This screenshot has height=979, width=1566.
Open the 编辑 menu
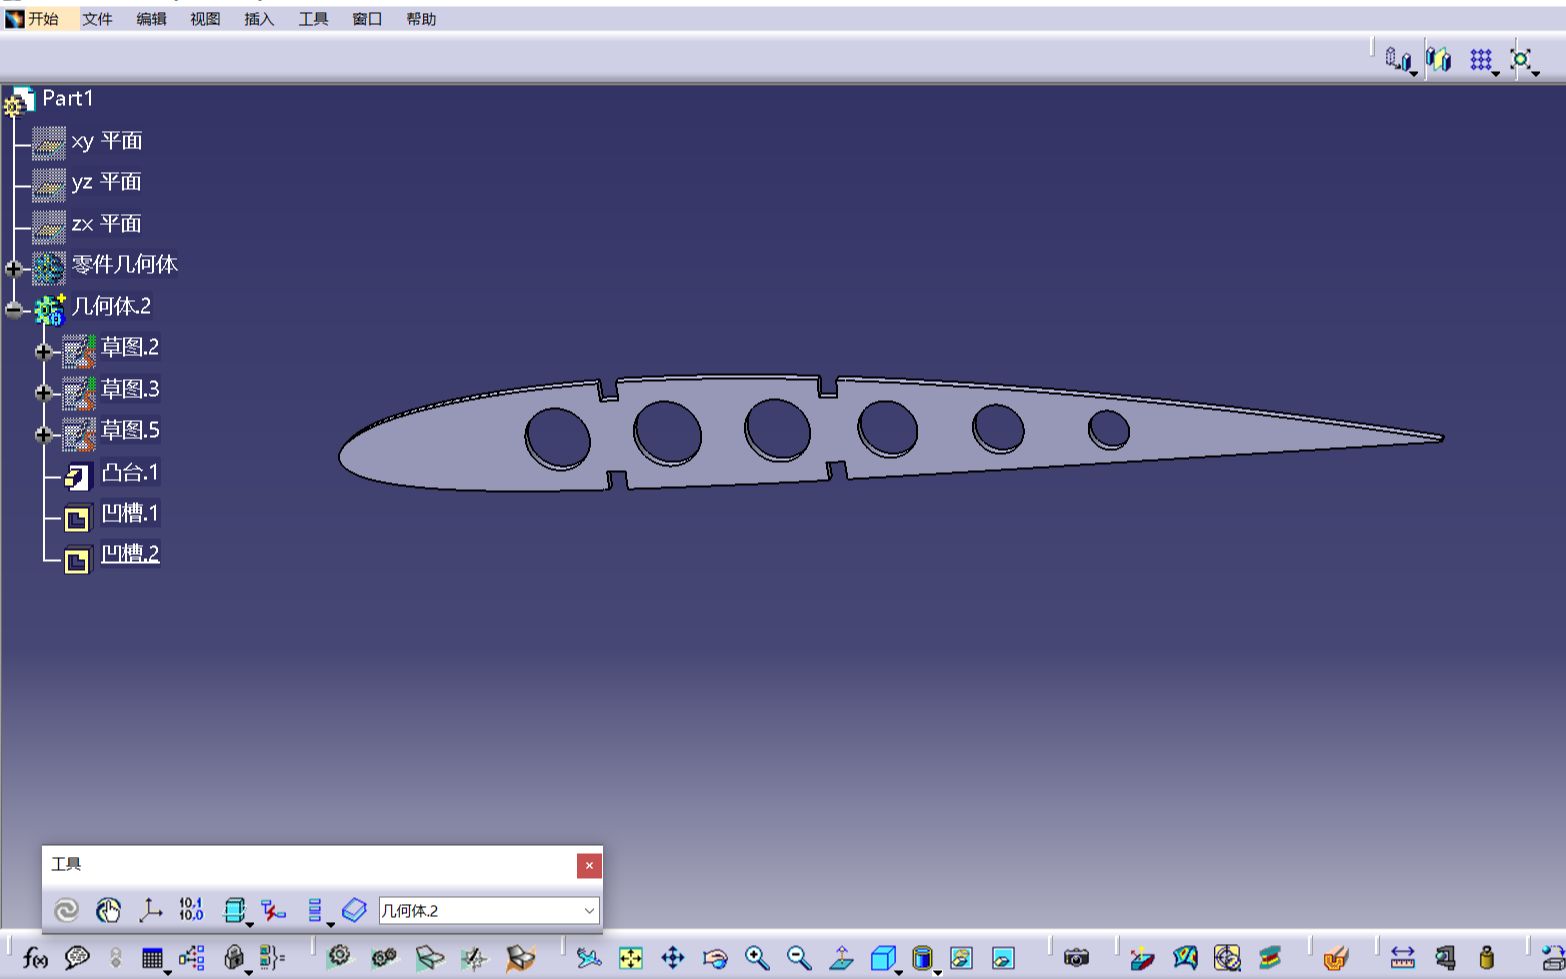[x=151, y=19]
